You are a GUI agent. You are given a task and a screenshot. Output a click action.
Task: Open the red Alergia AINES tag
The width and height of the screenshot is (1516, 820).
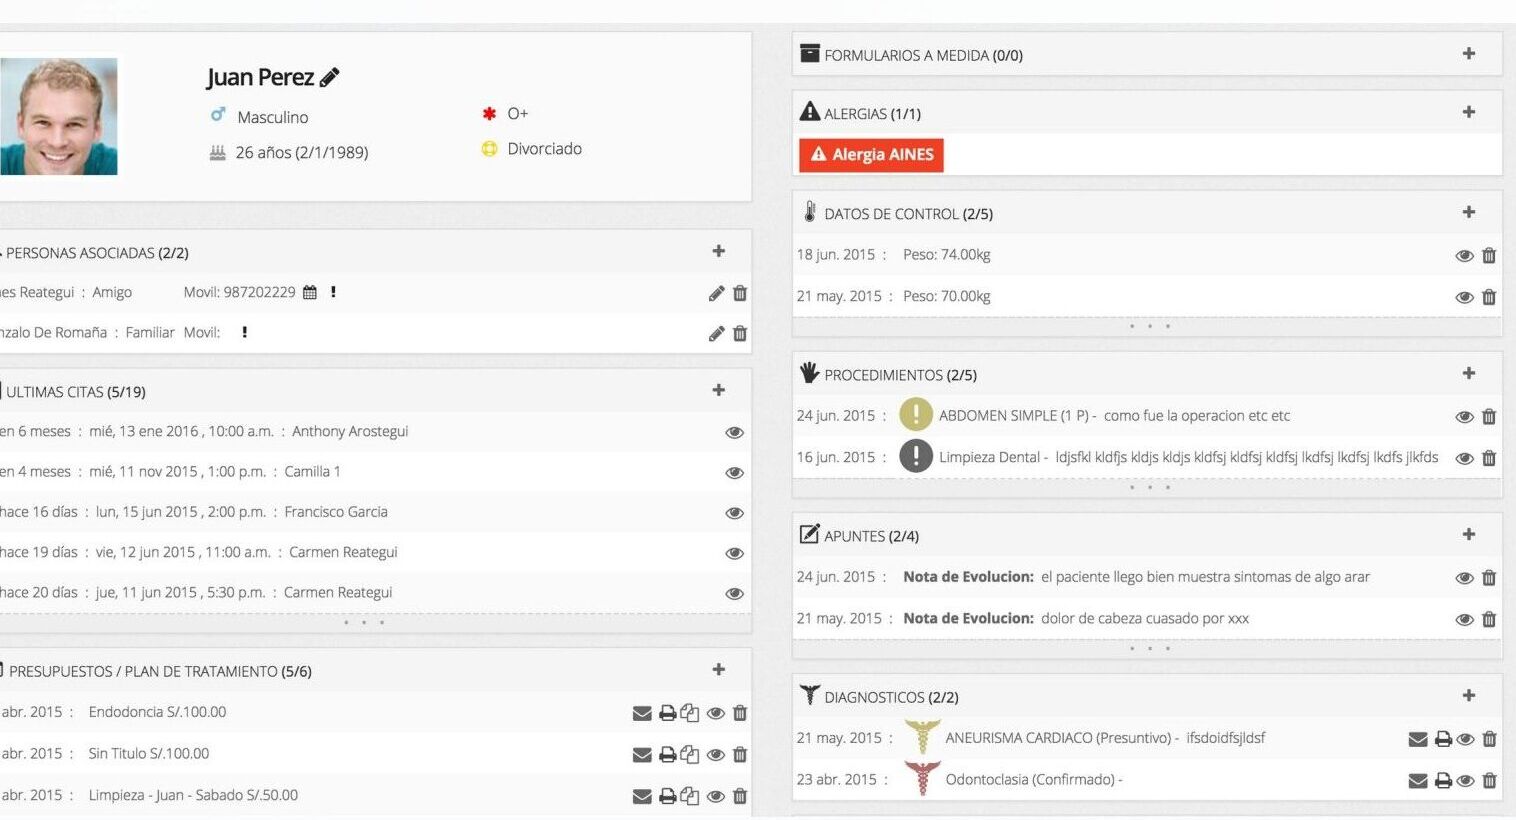871,155
